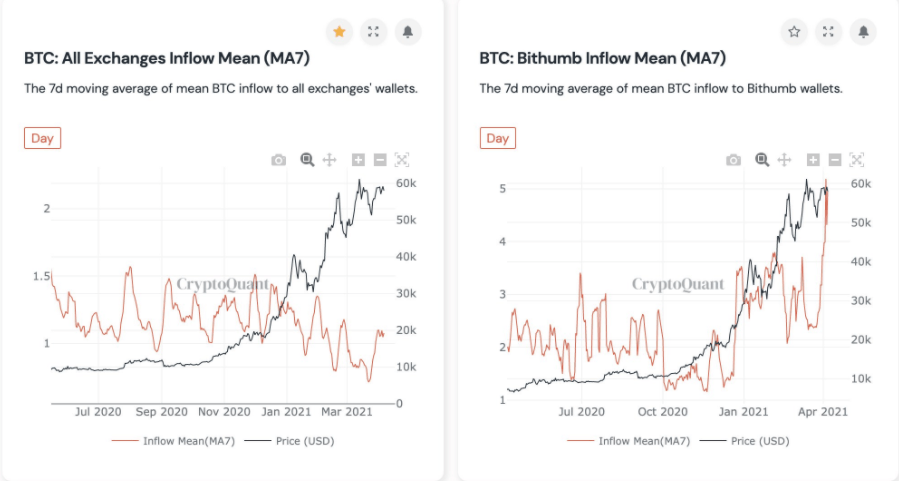Activate pan tool on All Exchanges chart
Viewport: 899px width, 481px height.
[x=330, y=160]
